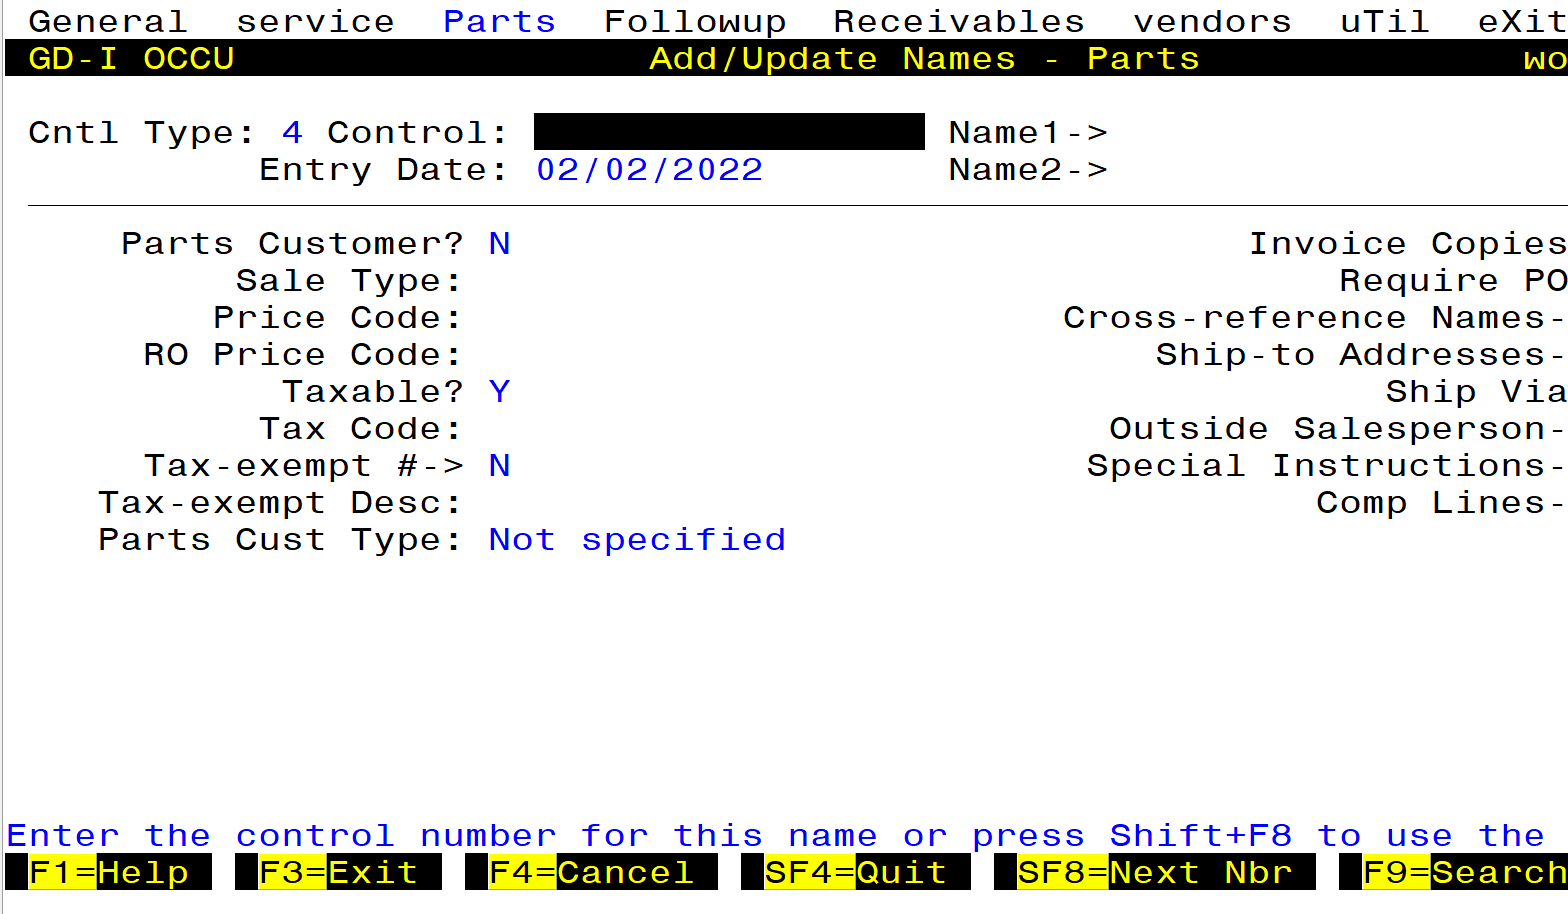Click the Taxable? Y value
The height and width of the screenshot is (914, 1568).
499,391
